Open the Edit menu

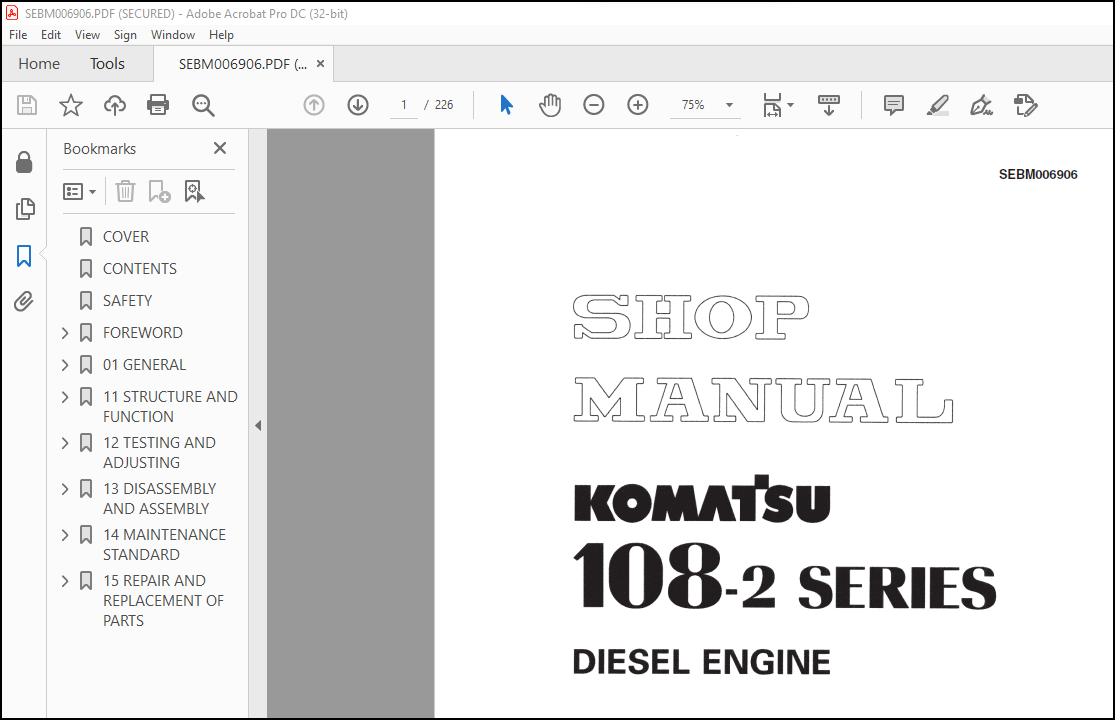pos(50,35)
